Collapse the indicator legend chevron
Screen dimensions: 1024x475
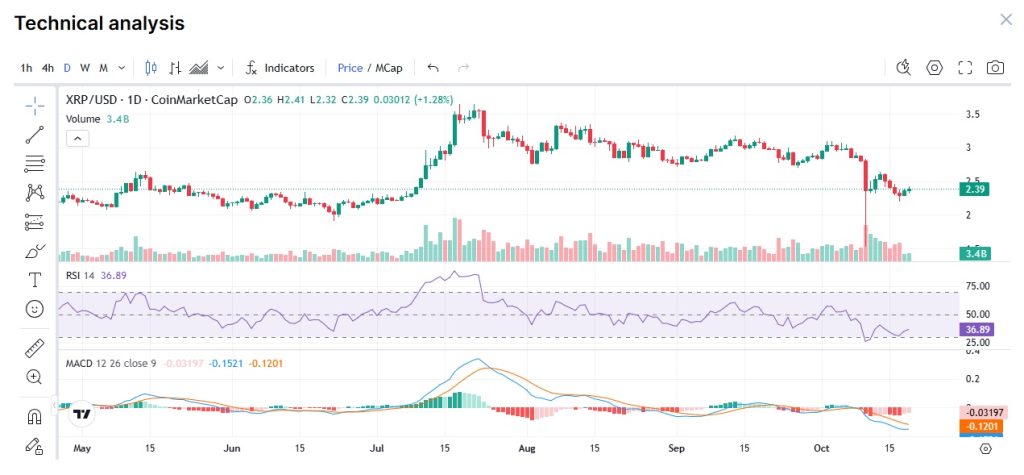(77, 139)
